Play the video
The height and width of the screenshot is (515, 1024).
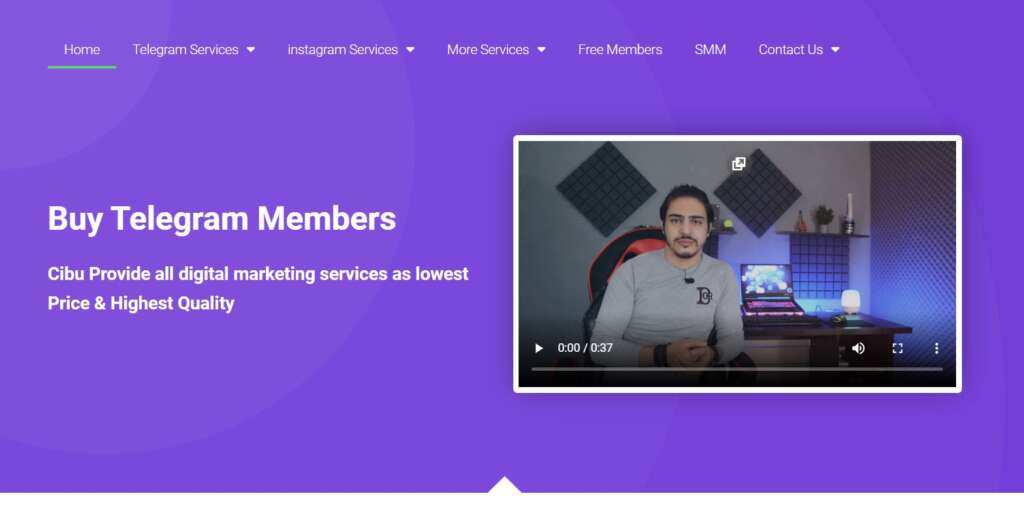(539, 348)
